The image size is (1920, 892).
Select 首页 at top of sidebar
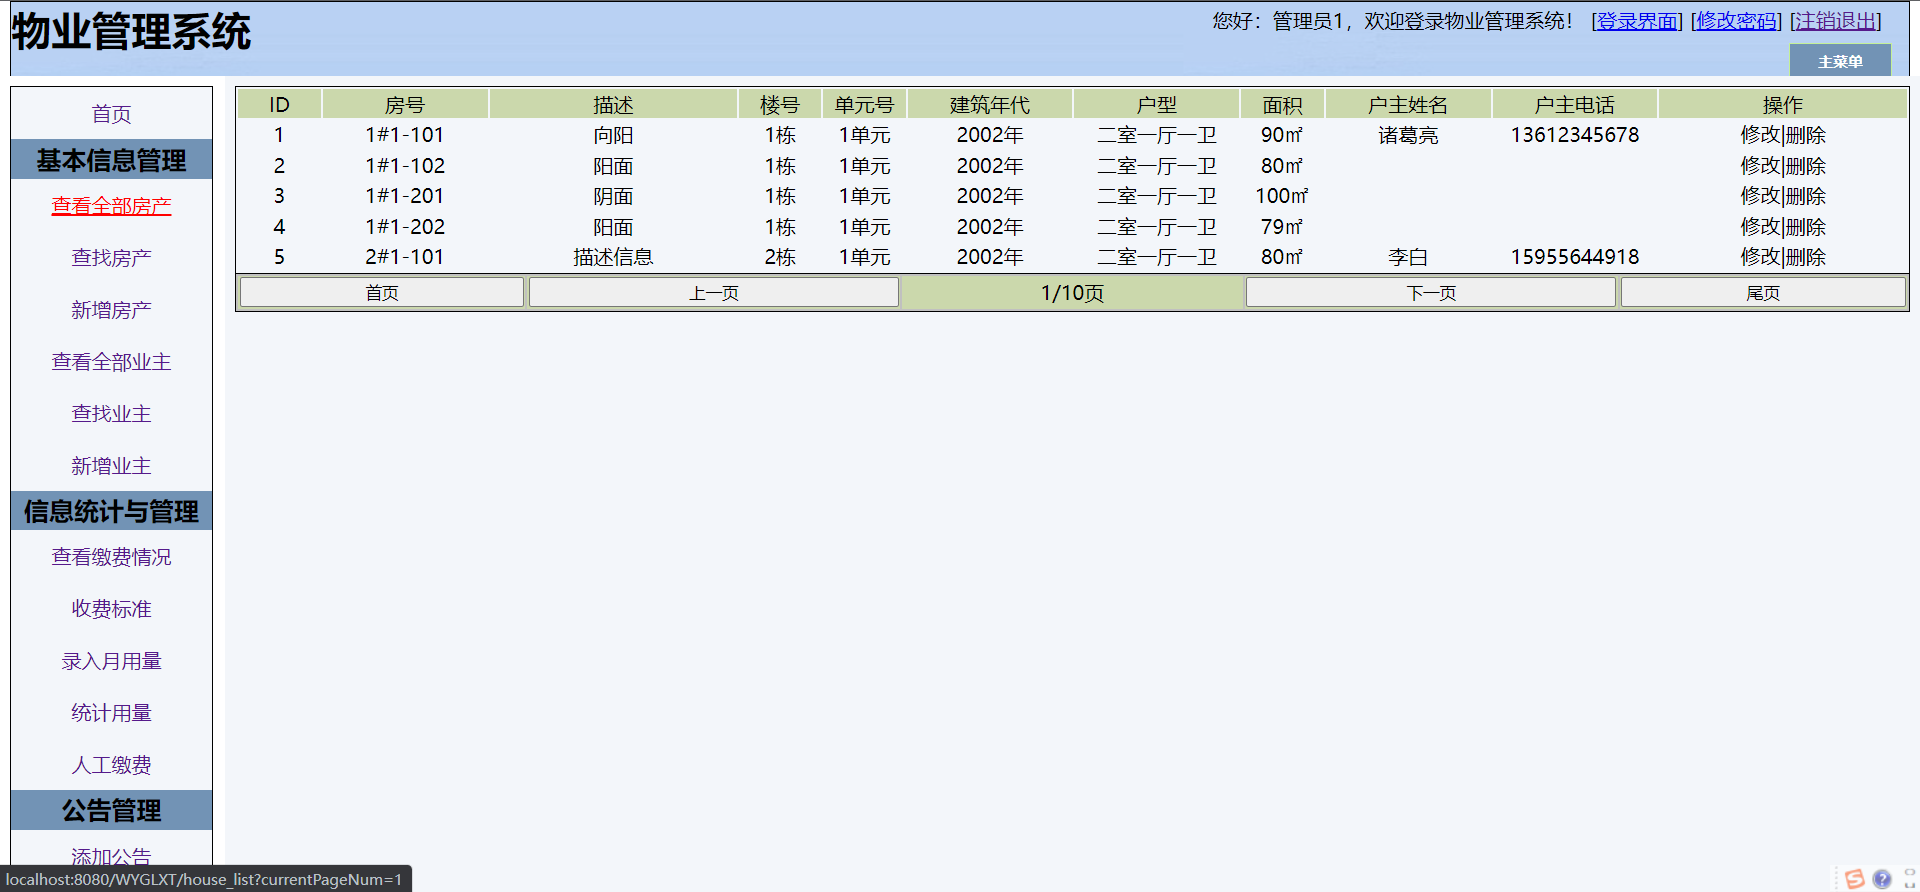(111, 114)
